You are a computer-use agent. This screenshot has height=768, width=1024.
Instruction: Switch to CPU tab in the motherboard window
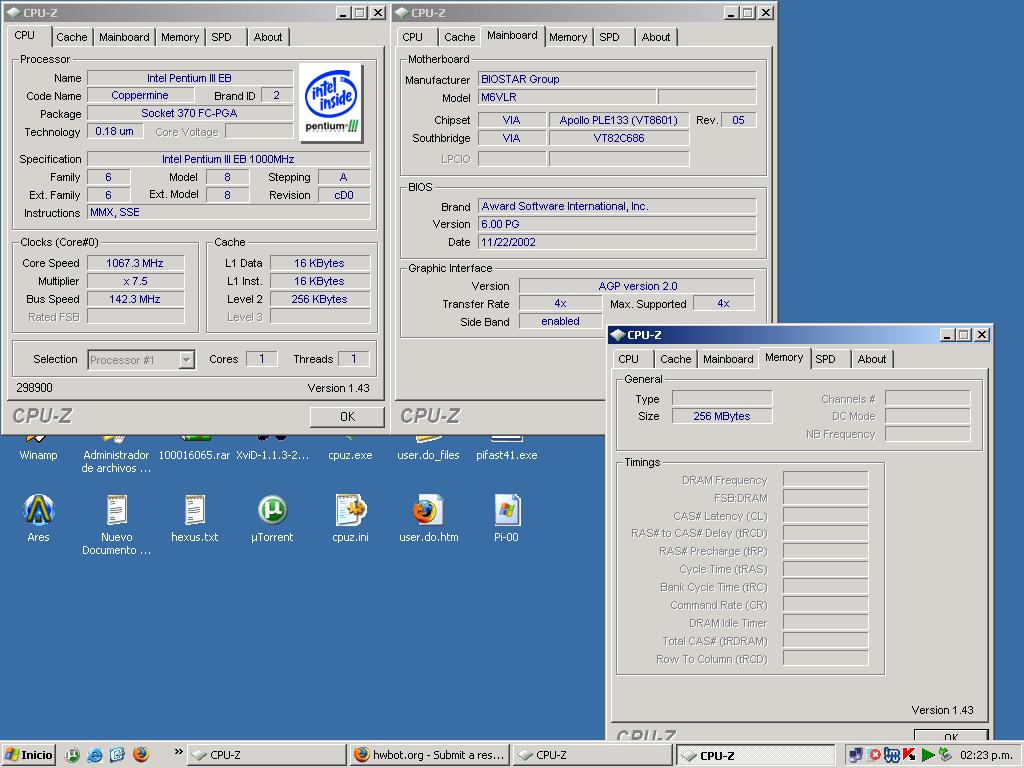coord(412,37)
